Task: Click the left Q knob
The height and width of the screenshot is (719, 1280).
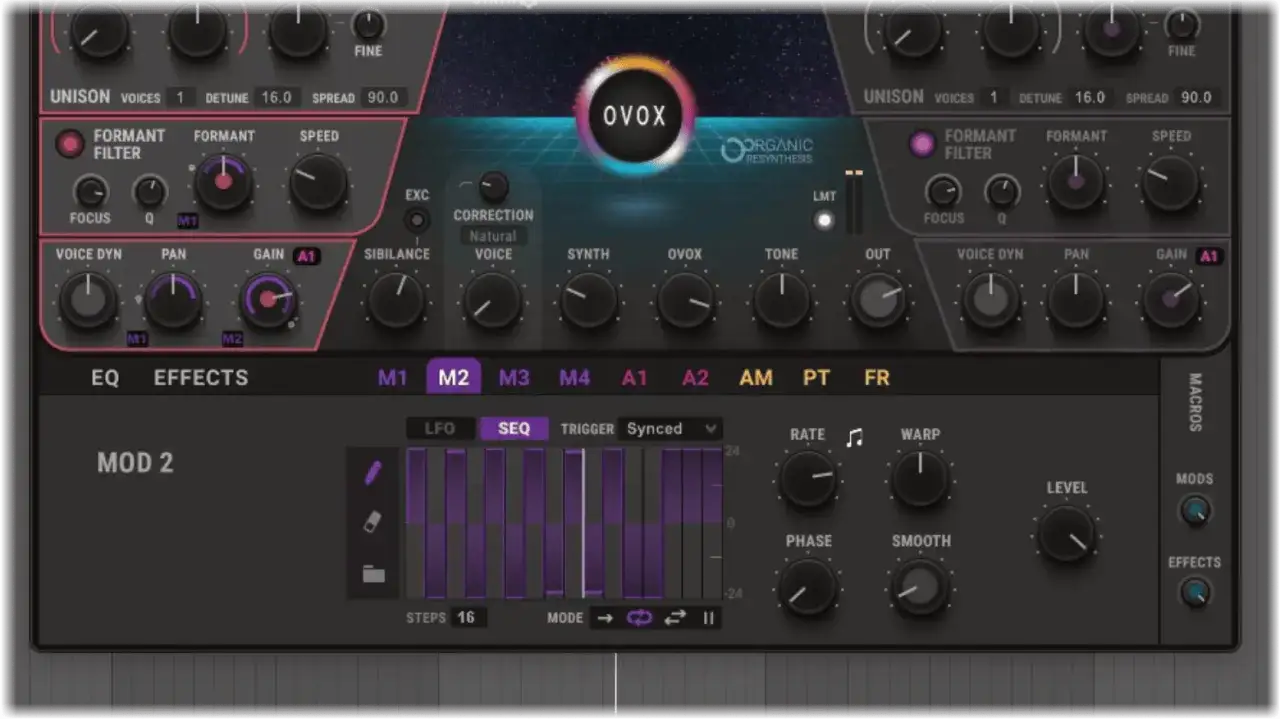Action: point(150,191)
